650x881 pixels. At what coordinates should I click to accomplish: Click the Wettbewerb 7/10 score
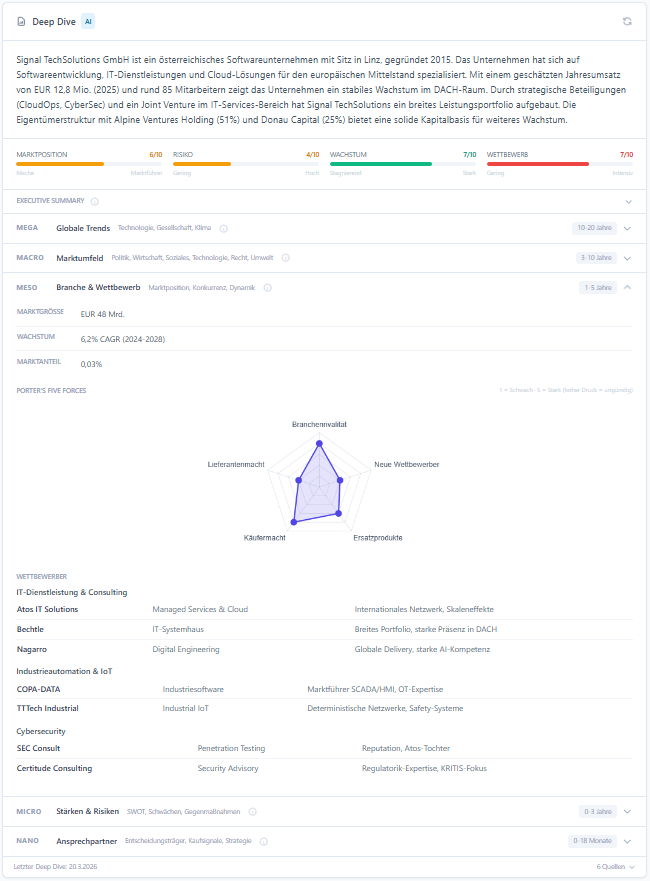pyautogui.click(x=626, y=155)
